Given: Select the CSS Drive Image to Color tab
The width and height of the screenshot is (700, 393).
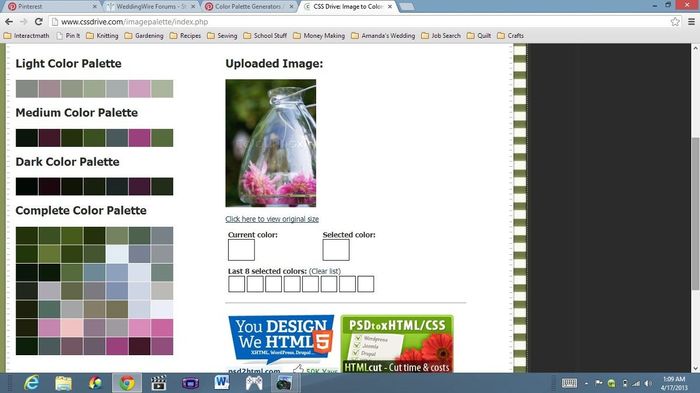Looking at the screenshot, I should 348,7.
